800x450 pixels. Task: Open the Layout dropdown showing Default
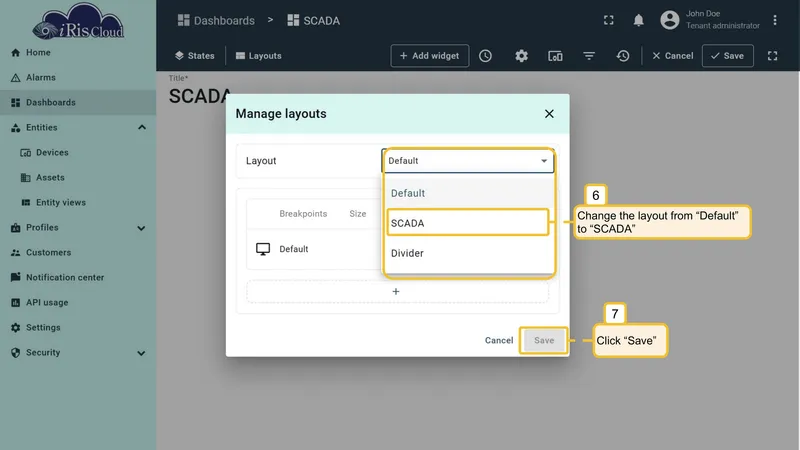coord(468,161)
